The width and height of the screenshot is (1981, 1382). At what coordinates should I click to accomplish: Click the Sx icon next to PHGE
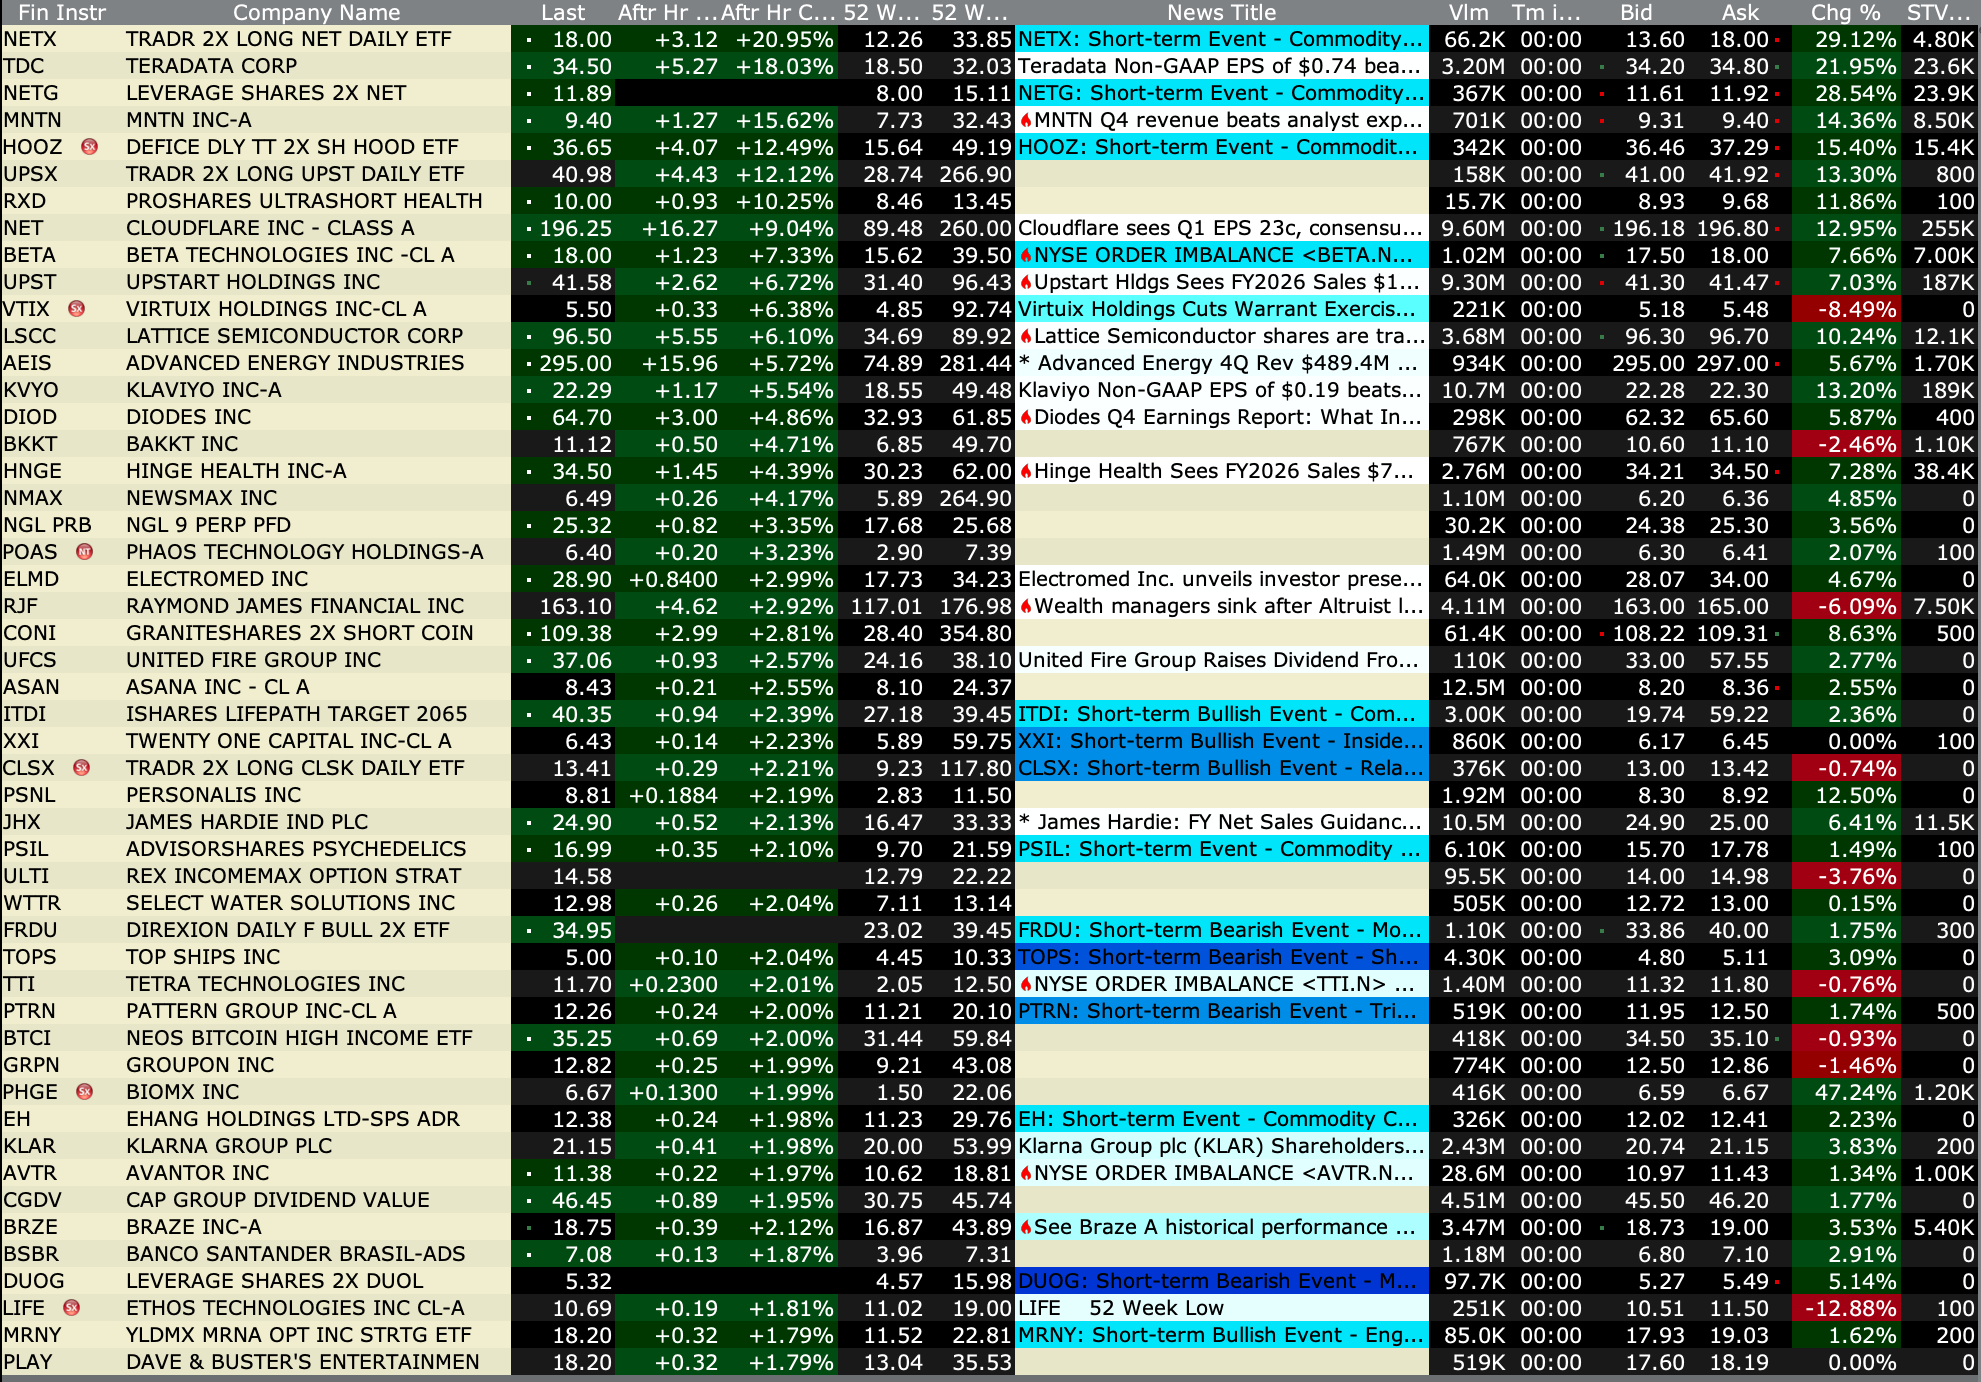click(x=85, y=1092)
